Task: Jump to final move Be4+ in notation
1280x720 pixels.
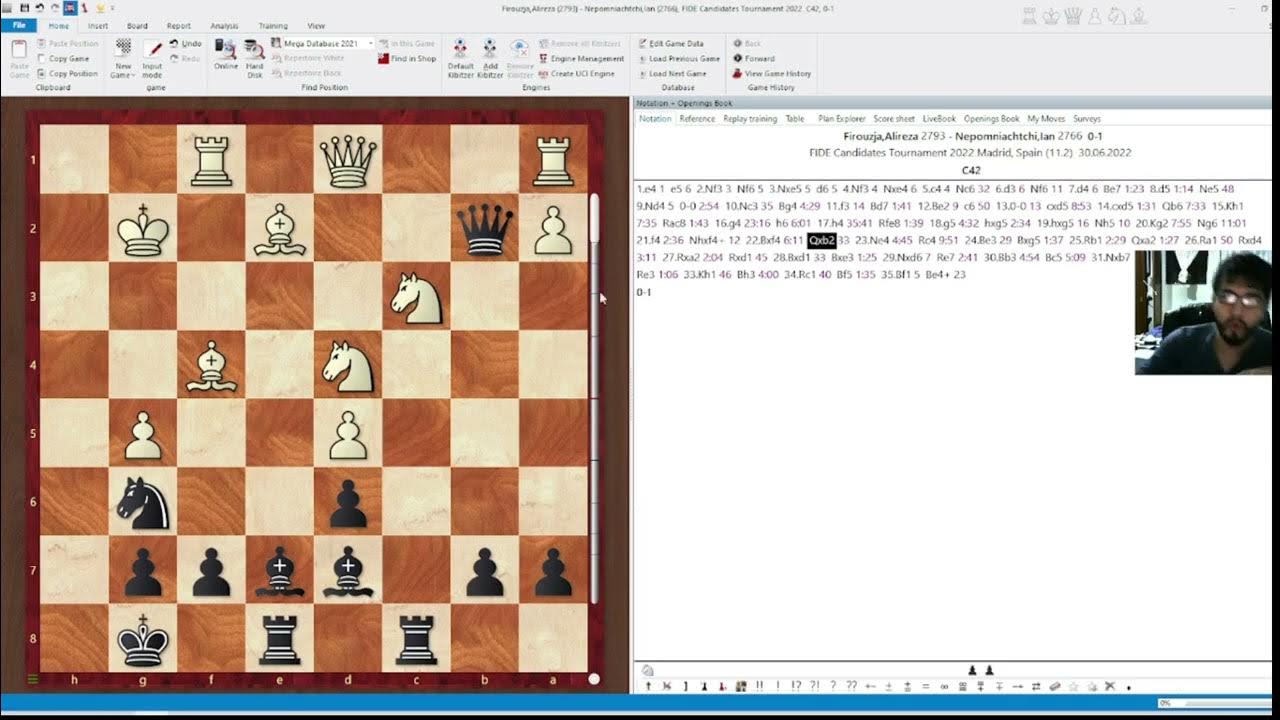Action: tap(939, 275)
